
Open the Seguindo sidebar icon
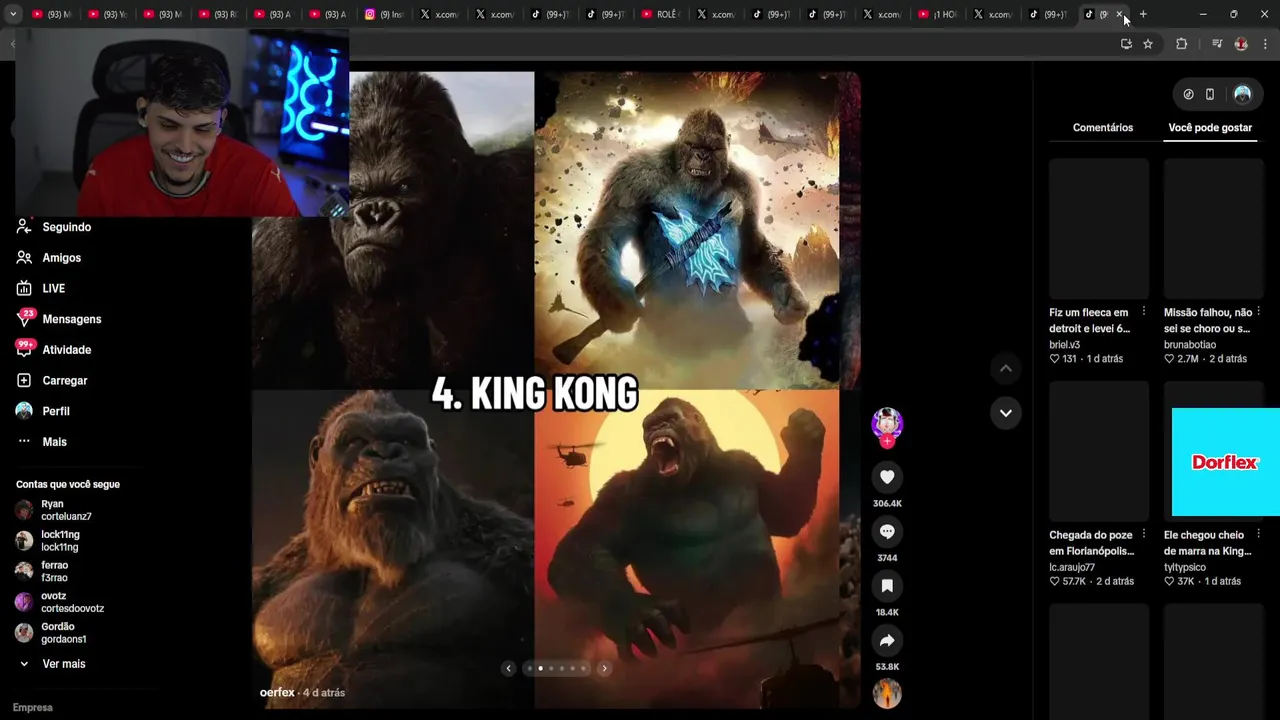[x=24, y=227]
